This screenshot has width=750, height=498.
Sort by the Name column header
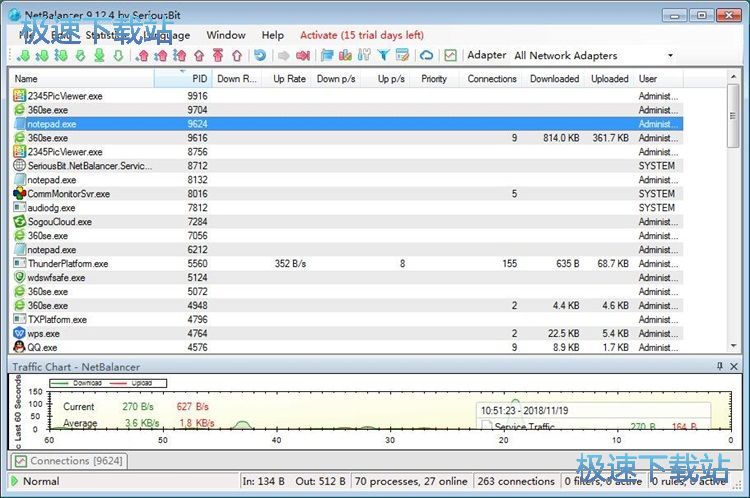pyautogui.click(x=82, y=78)
